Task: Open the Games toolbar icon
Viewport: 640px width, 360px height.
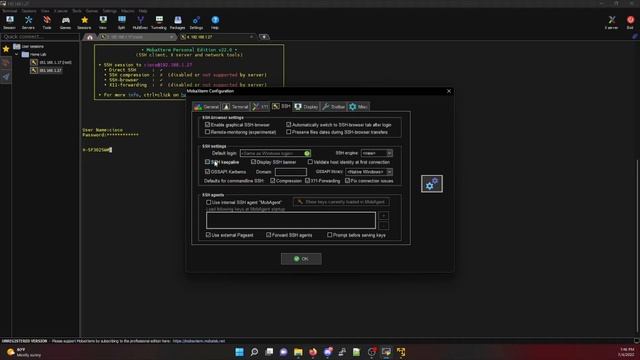Action: click(x=65, y=22)
